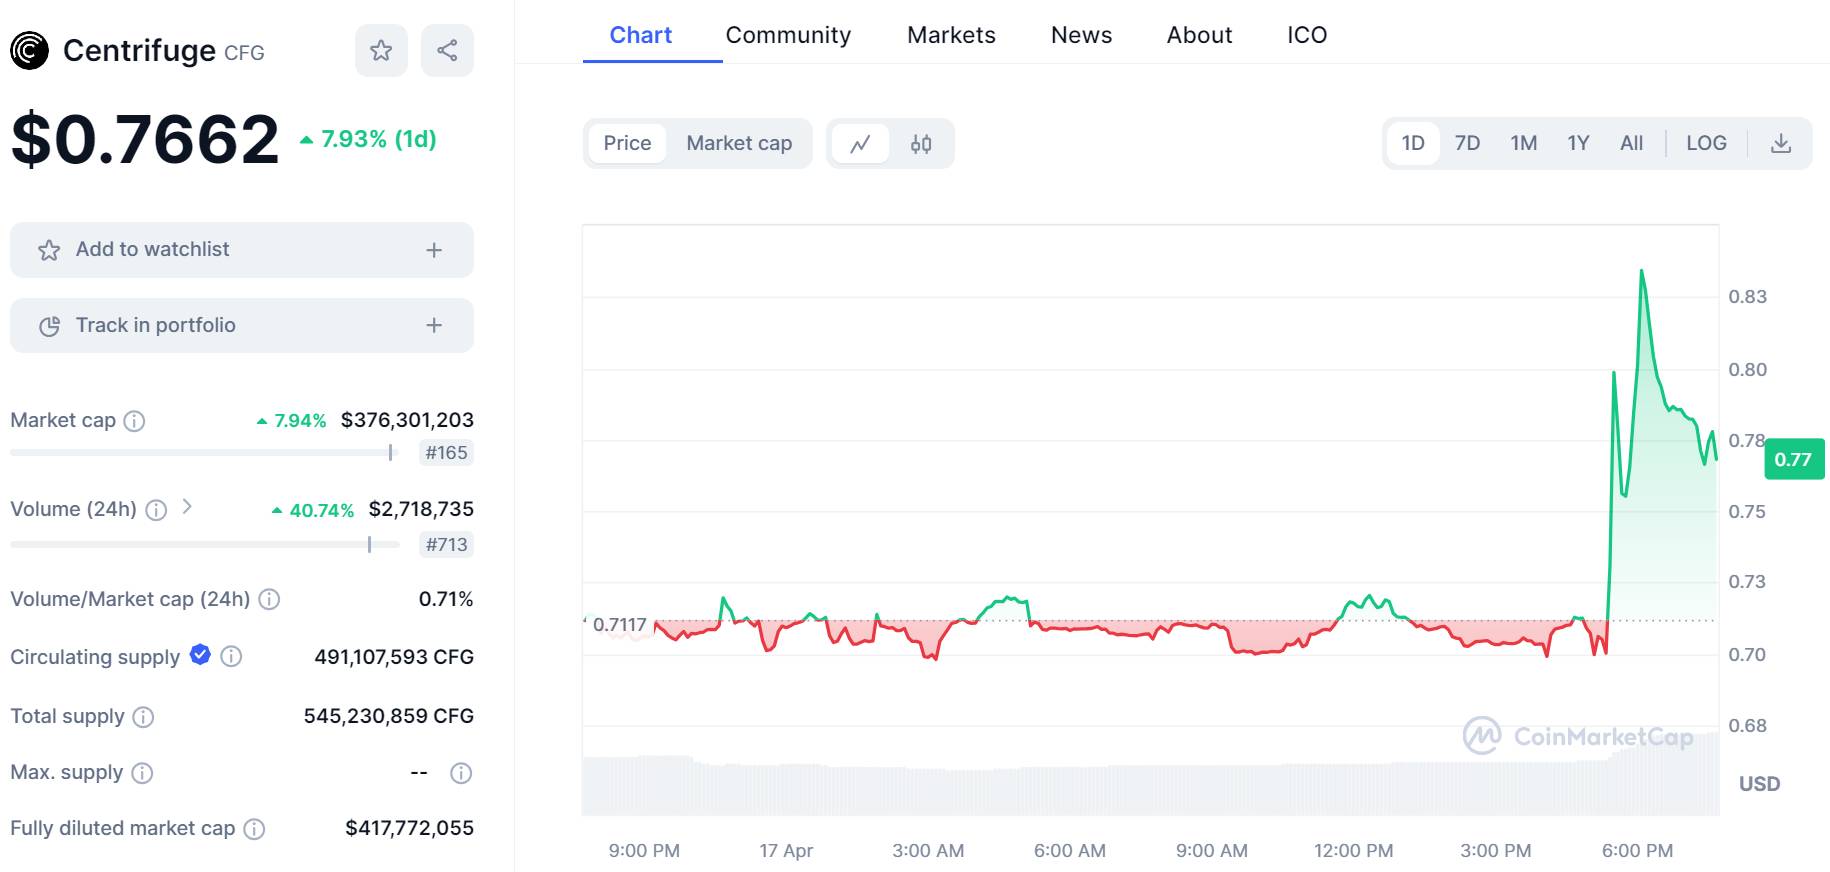Click the star icon in Add to watchlist

(x=49, y=250)
